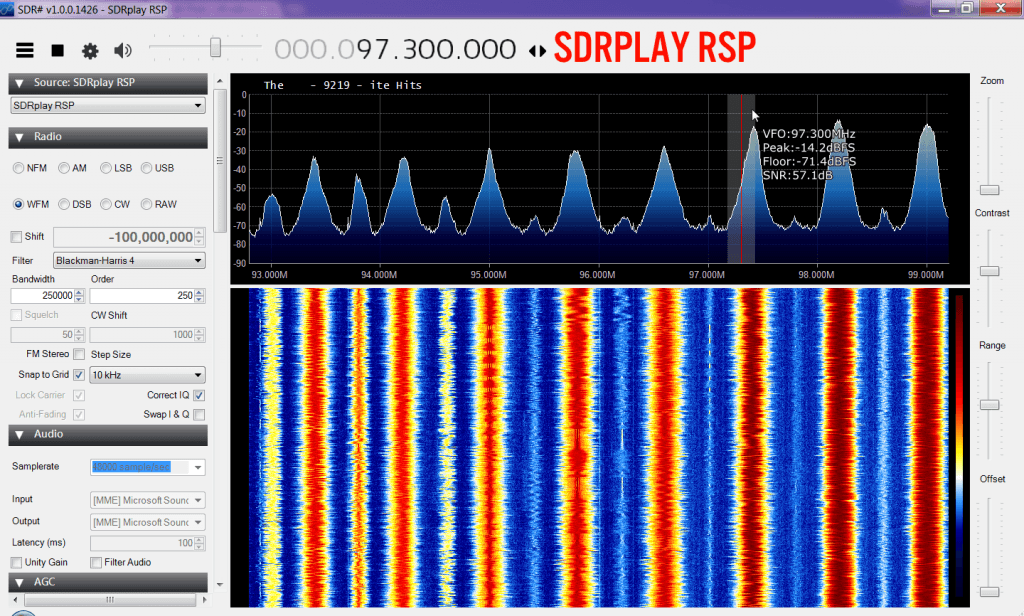Screen dimensions: 1024x616
Task: Open the SDRplay RSP source dropdown
Action: [x=108, y=105]
